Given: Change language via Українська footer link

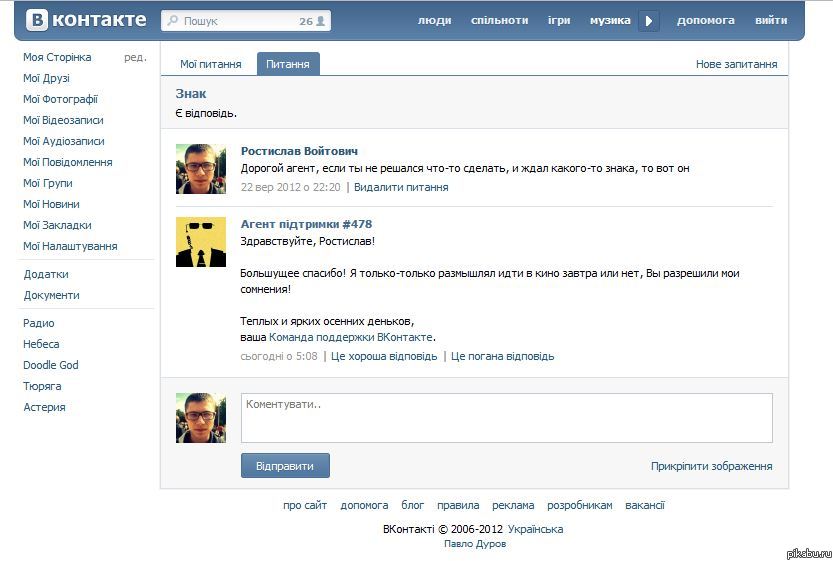Looking at the screenshot, I should (536, 529).
